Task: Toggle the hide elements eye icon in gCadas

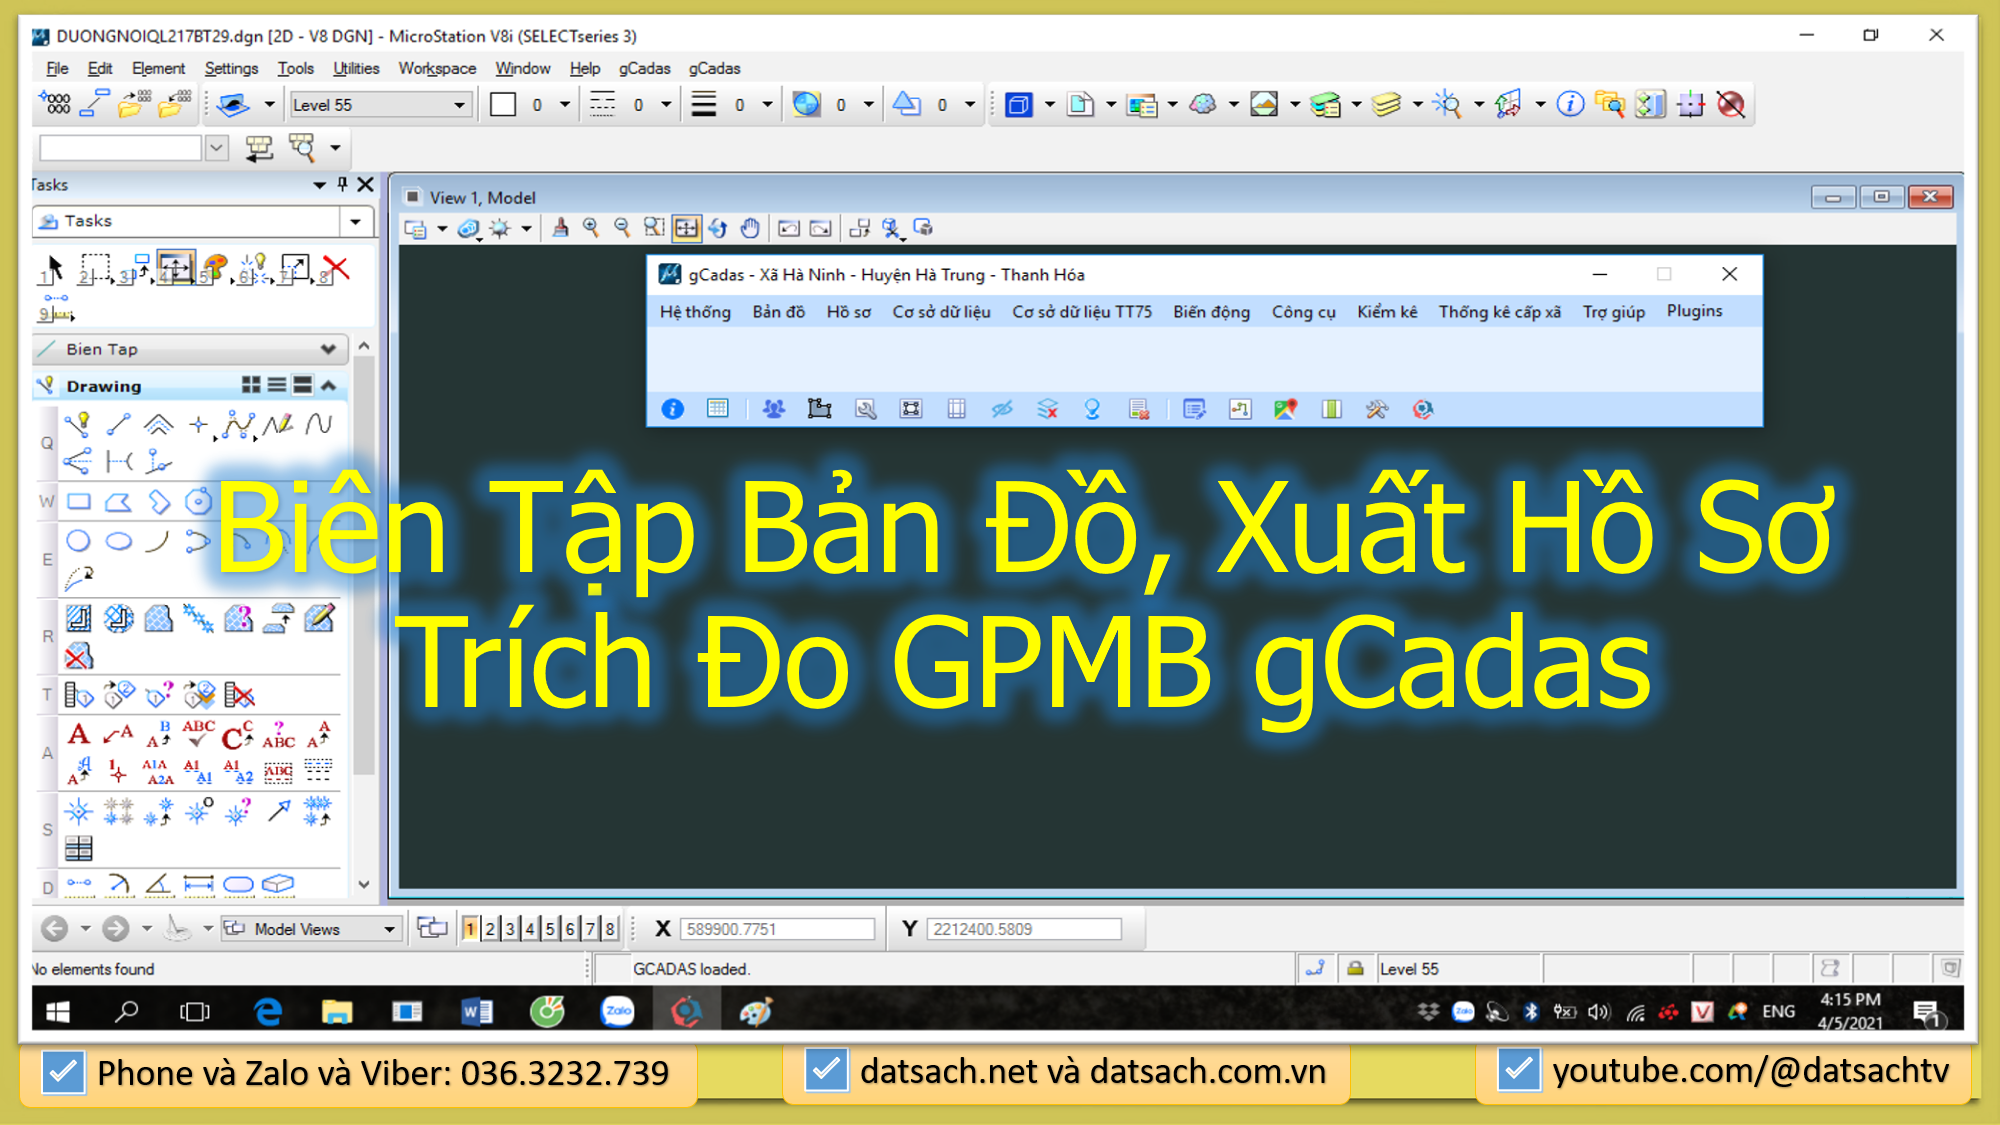Action: click(x=1002, y=409)
